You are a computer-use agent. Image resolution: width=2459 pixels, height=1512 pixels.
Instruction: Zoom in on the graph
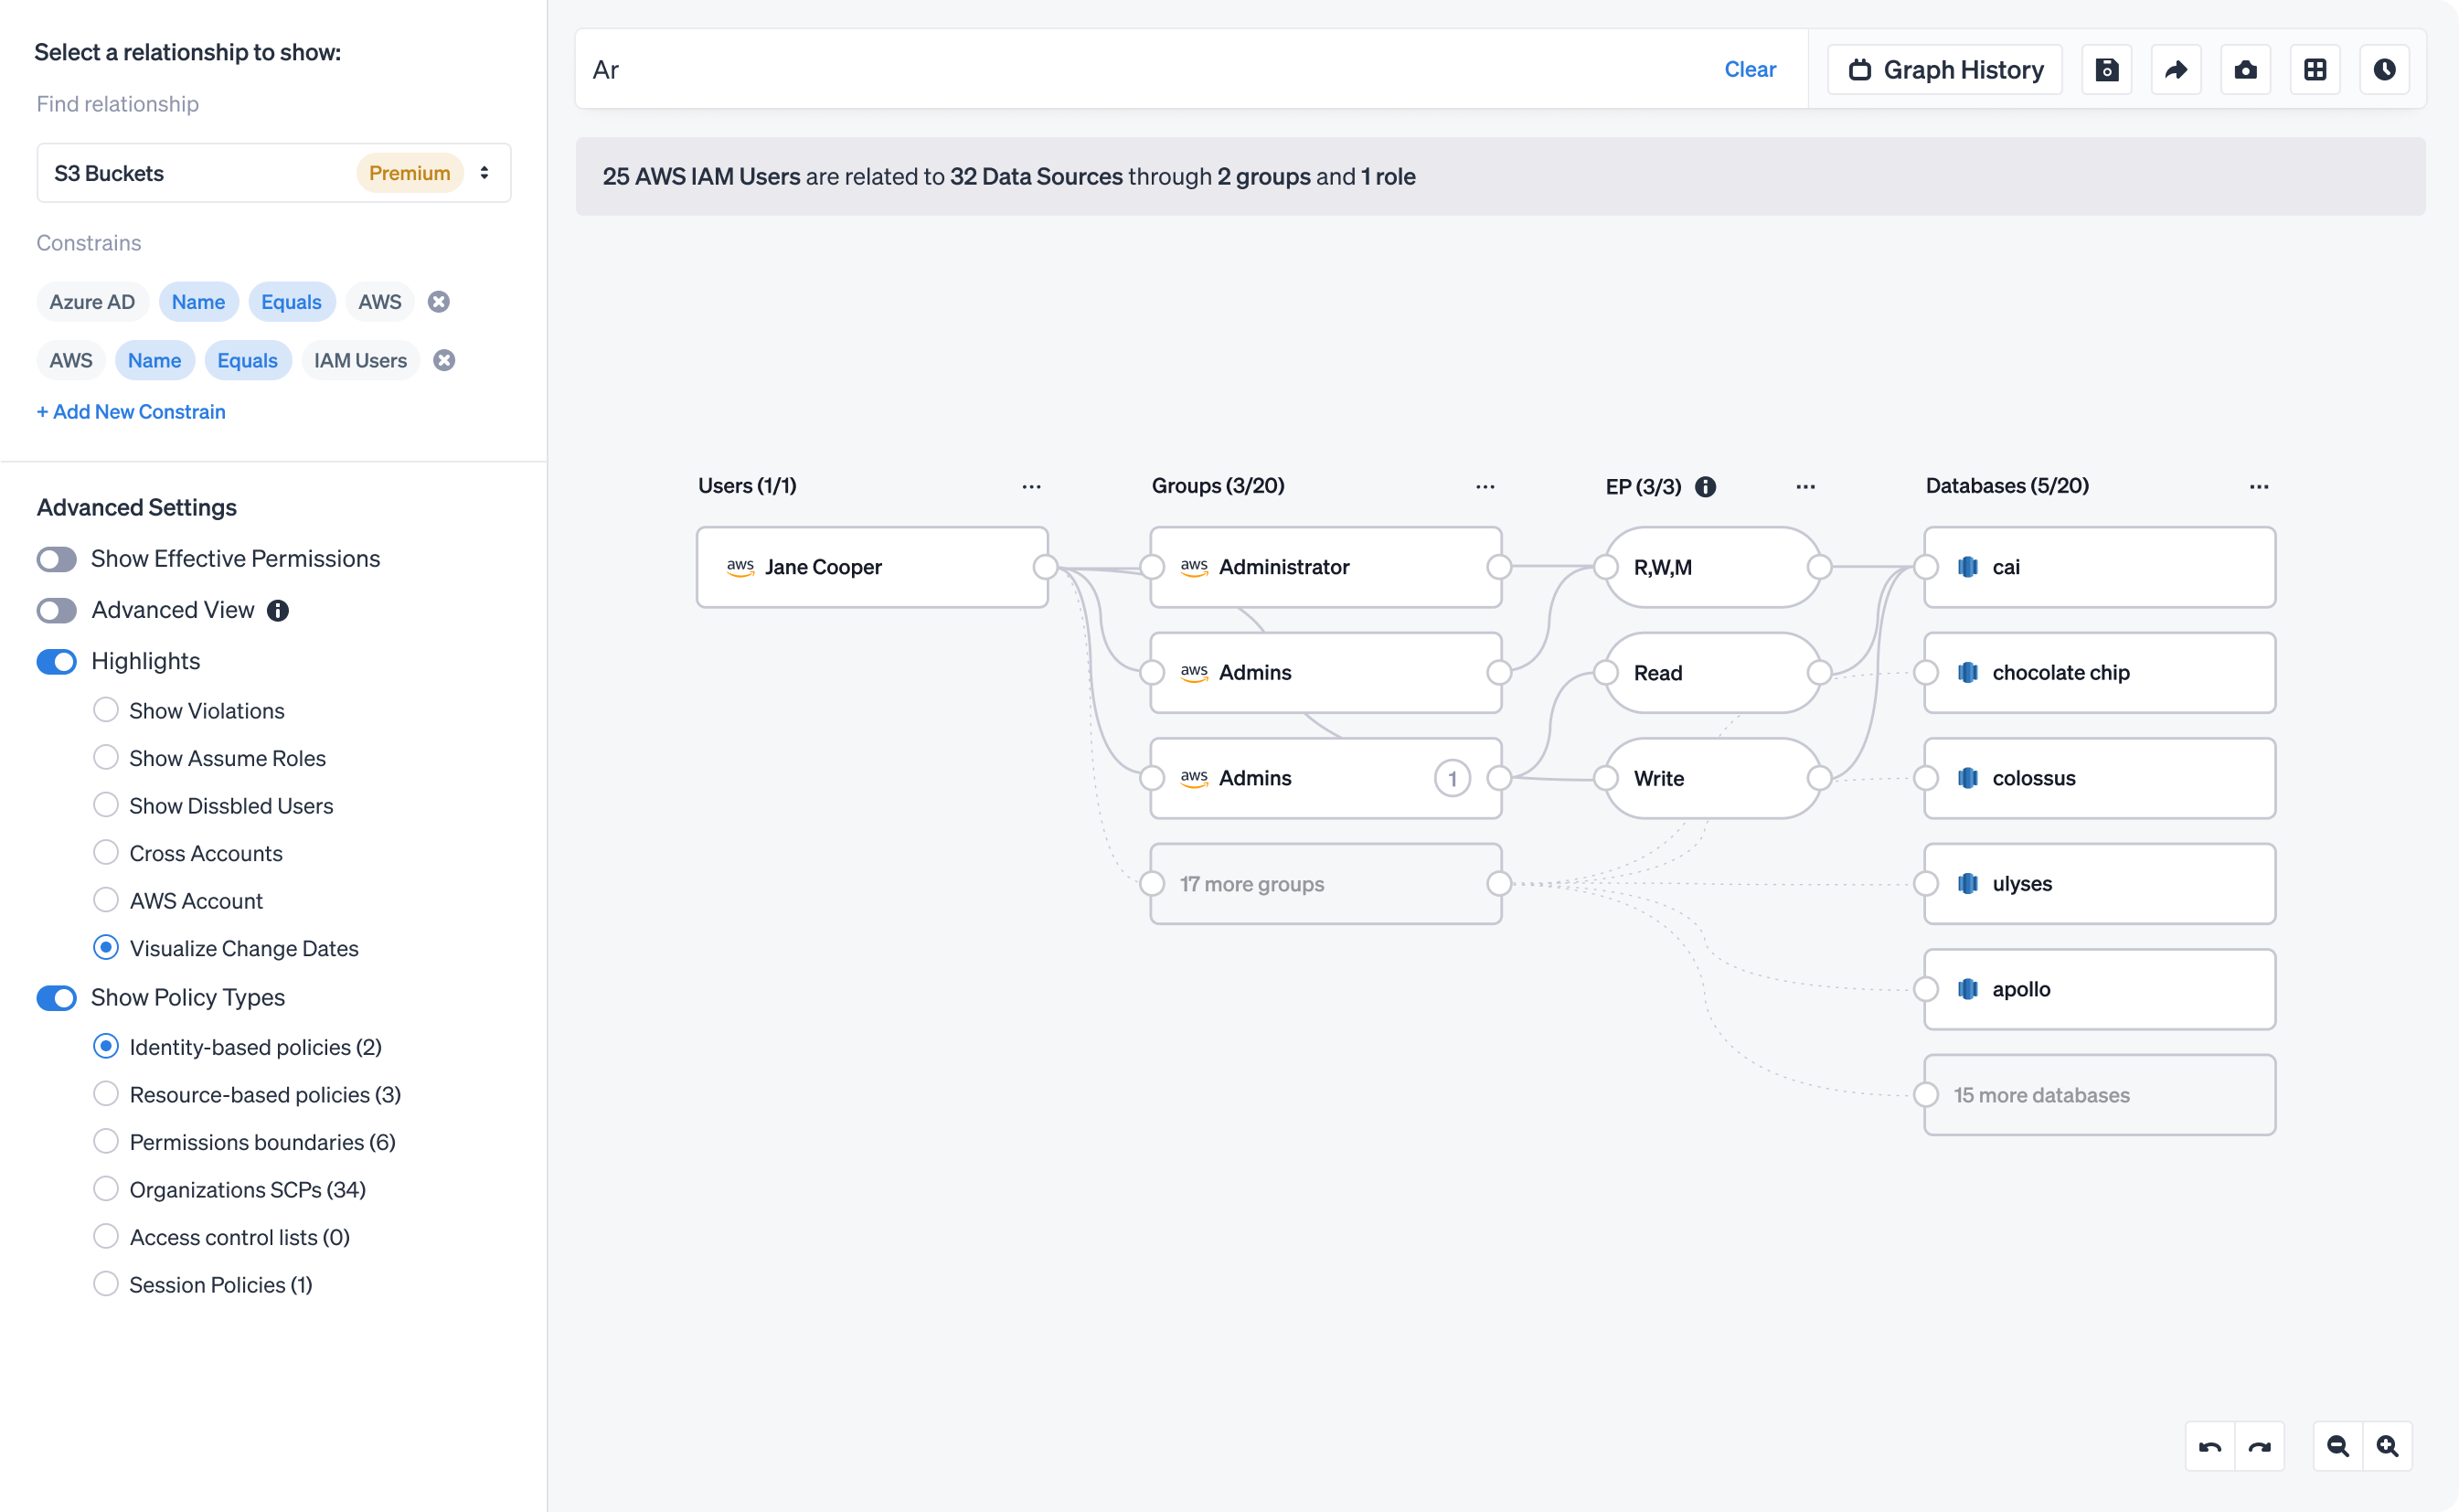2388,1446
